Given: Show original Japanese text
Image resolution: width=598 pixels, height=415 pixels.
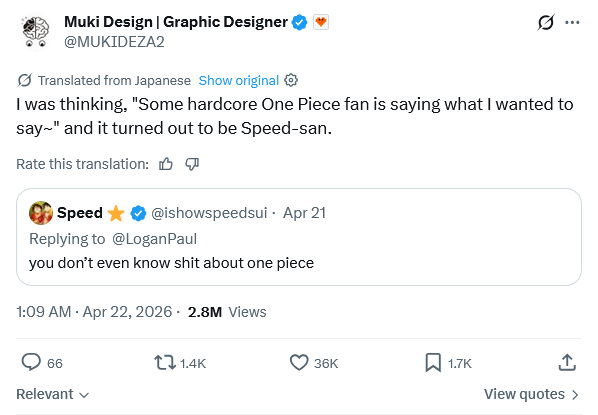Looking at the screenshot, I should pyautogui.click(x=239, y=80).
